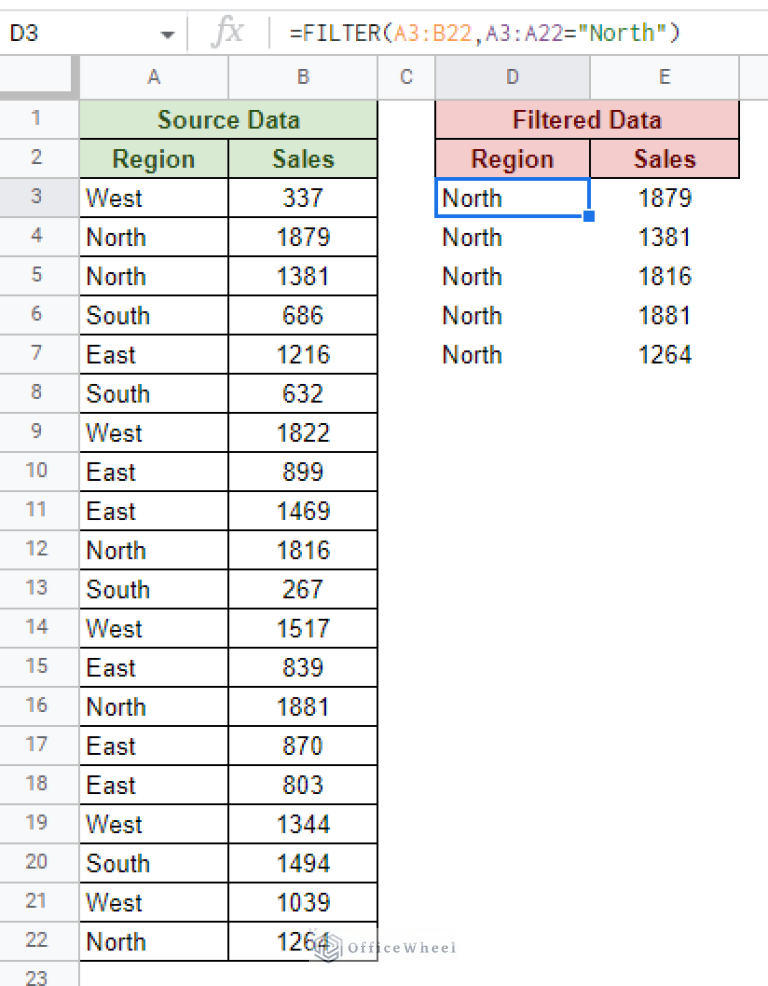
Task: Select column D header
Action: pyautogui.click(x=512, y=77)
